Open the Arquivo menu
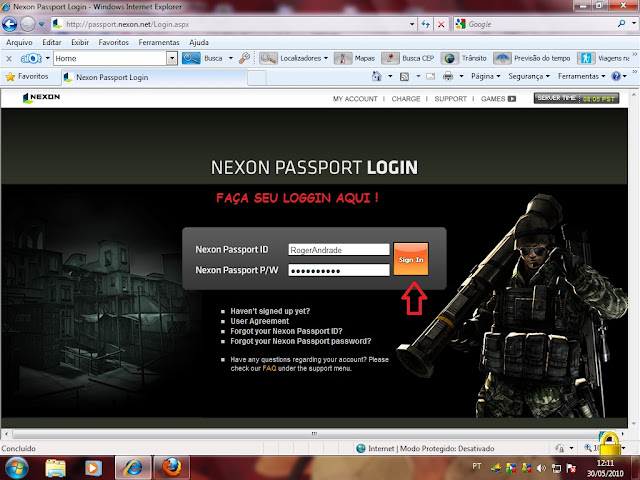640x480 pixels. [x=19, y=42]
